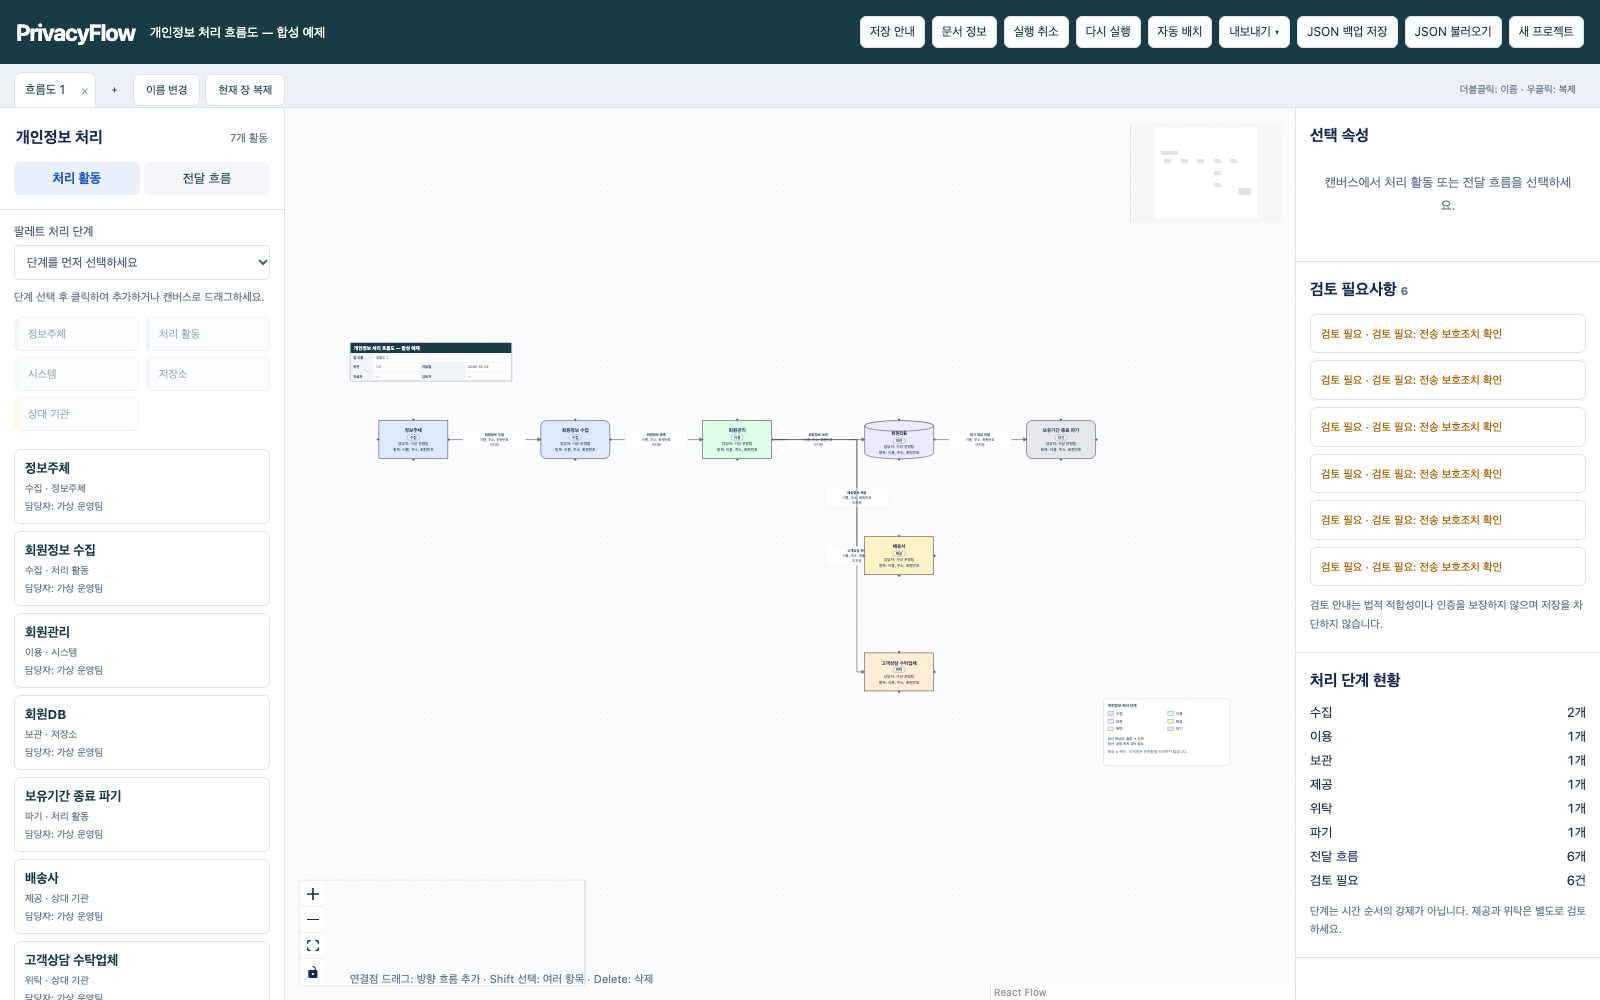Image resolution: width=1600 pixels, height=1000 pixels.
Task: Add a new flow diagram tab
Action: [x=114, y=90]
